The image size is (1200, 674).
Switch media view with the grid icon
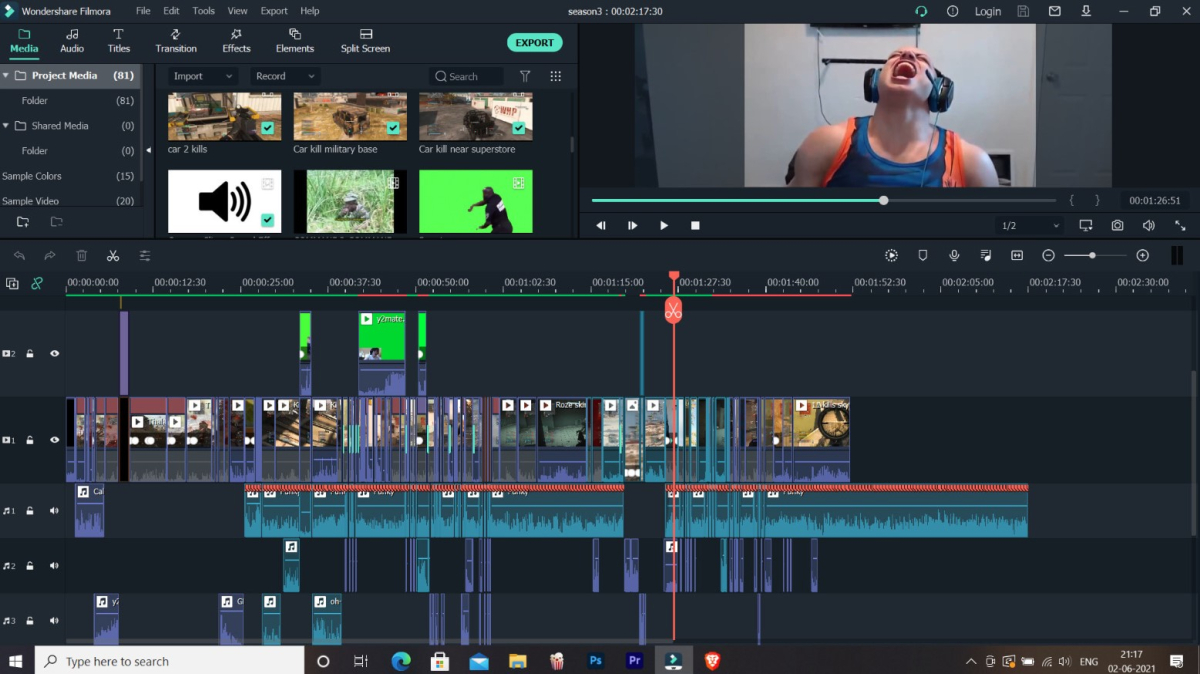555,76
